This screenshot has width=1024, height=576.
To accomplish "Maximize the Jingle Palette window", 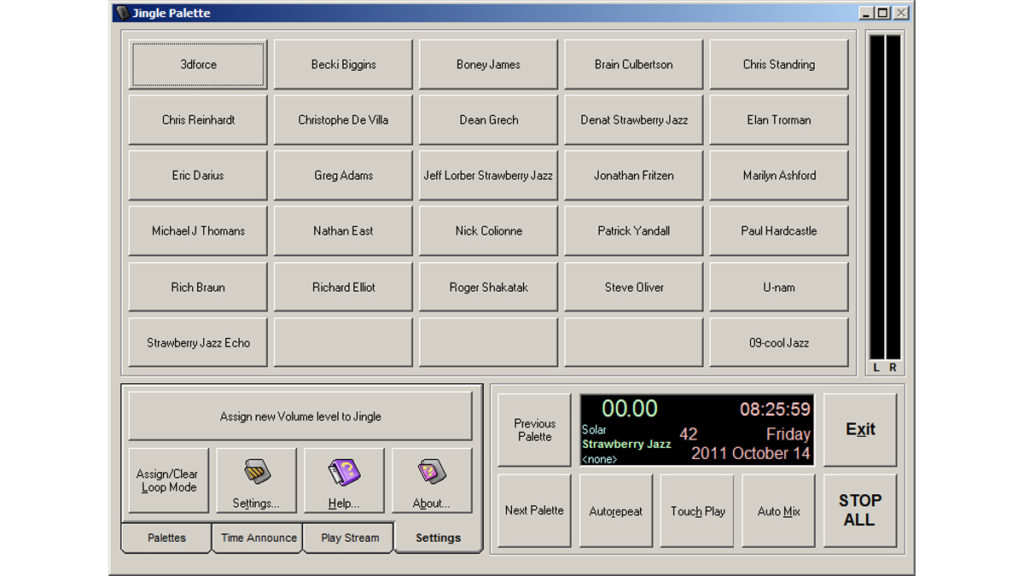I will (x=883, y=12).
